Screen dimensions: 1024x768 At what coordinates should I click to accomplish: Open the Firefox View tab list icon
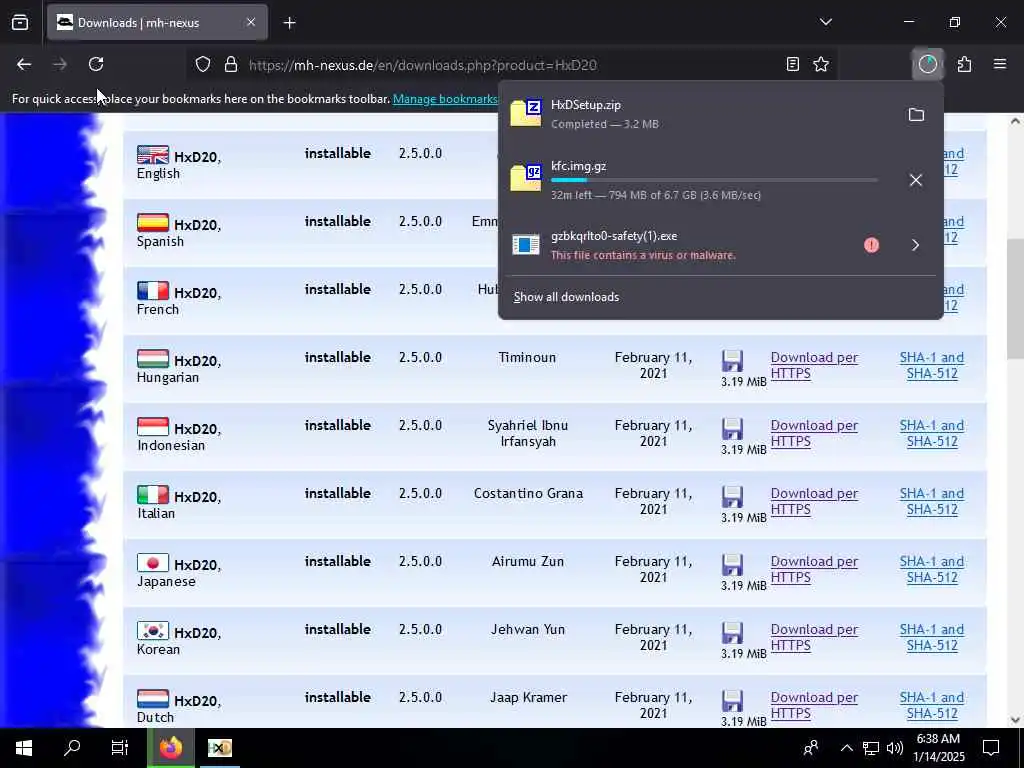pyautogui.click(x=20, y=23)
